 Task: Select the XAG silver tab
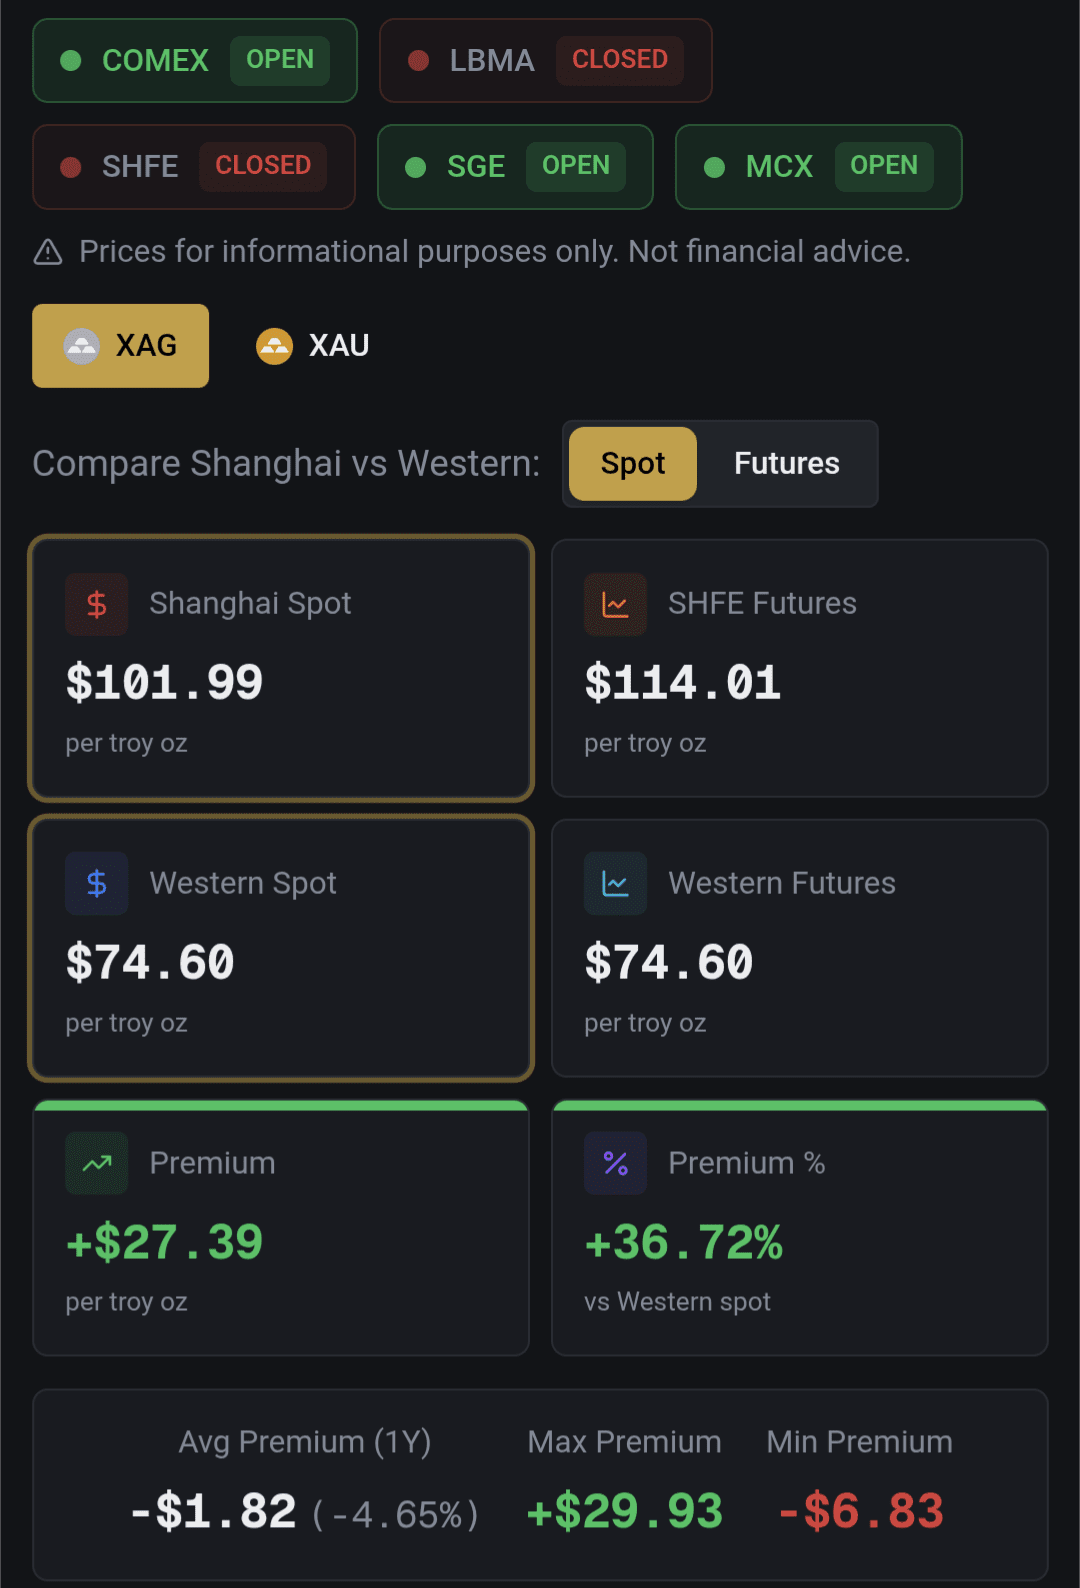121,346
